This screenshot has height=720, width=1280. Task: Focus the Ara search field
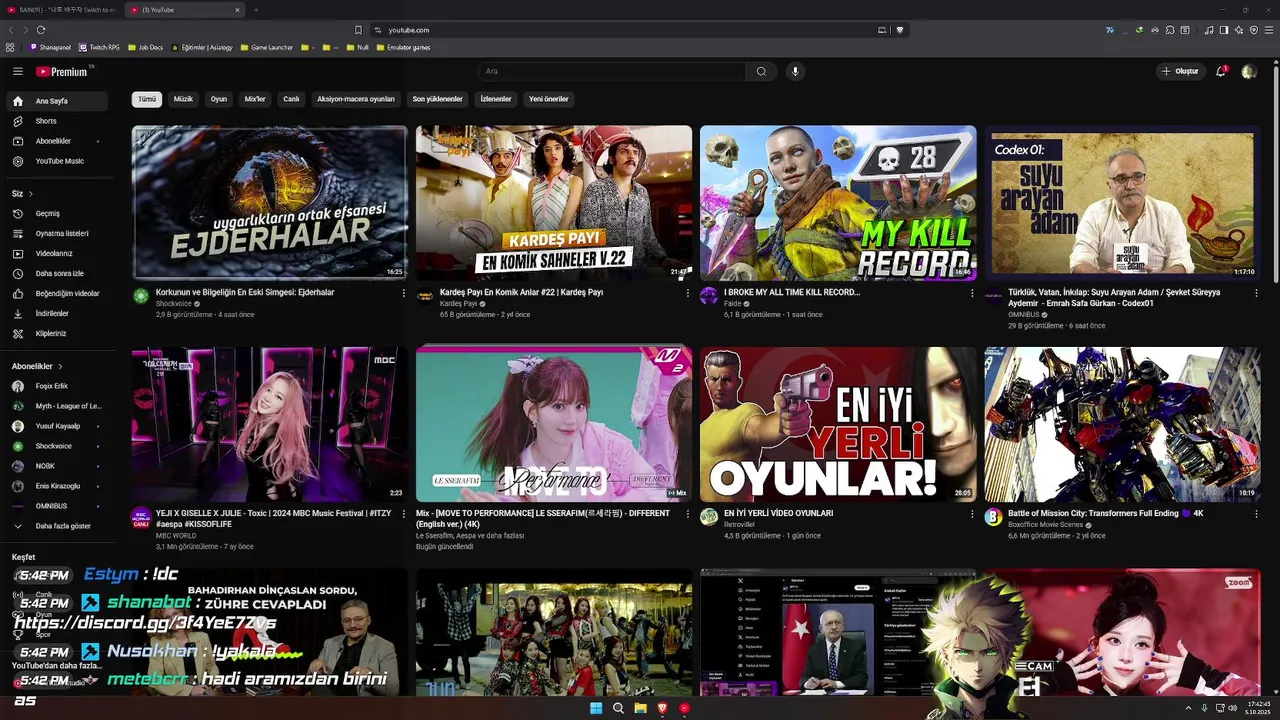click(x=612, y=71)
